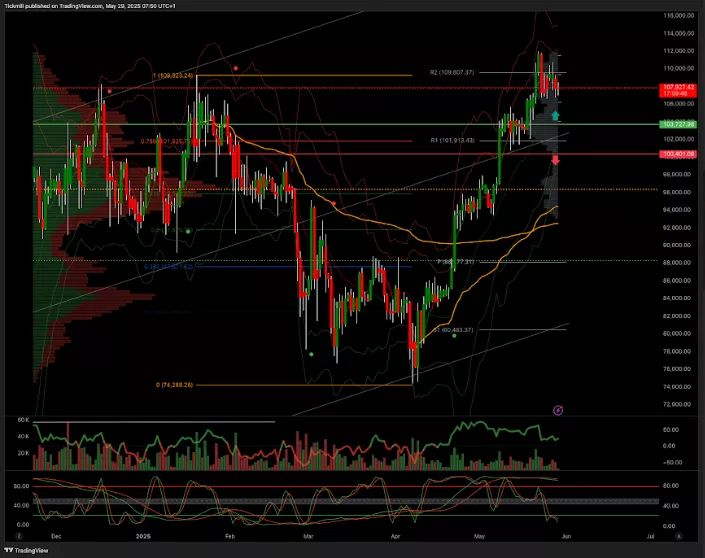Select the green 103,727.98 price label
This screenshot has height=558, width=705.
[678, 123]
